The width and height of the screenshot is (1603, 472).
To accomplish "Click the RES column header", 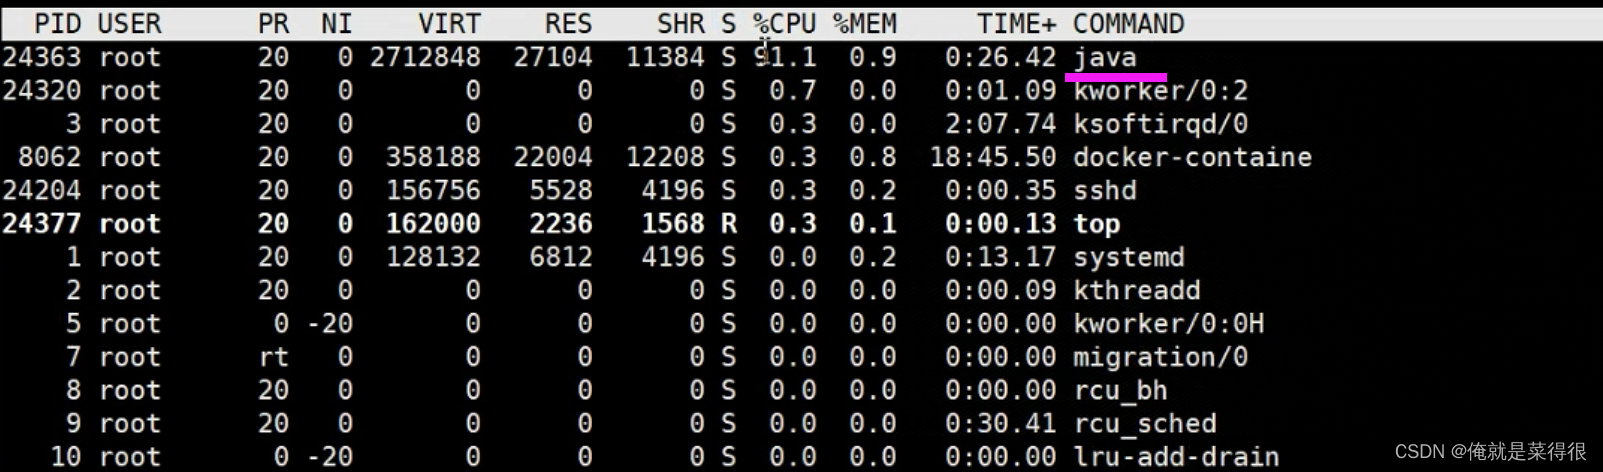I will coord(568,23).
